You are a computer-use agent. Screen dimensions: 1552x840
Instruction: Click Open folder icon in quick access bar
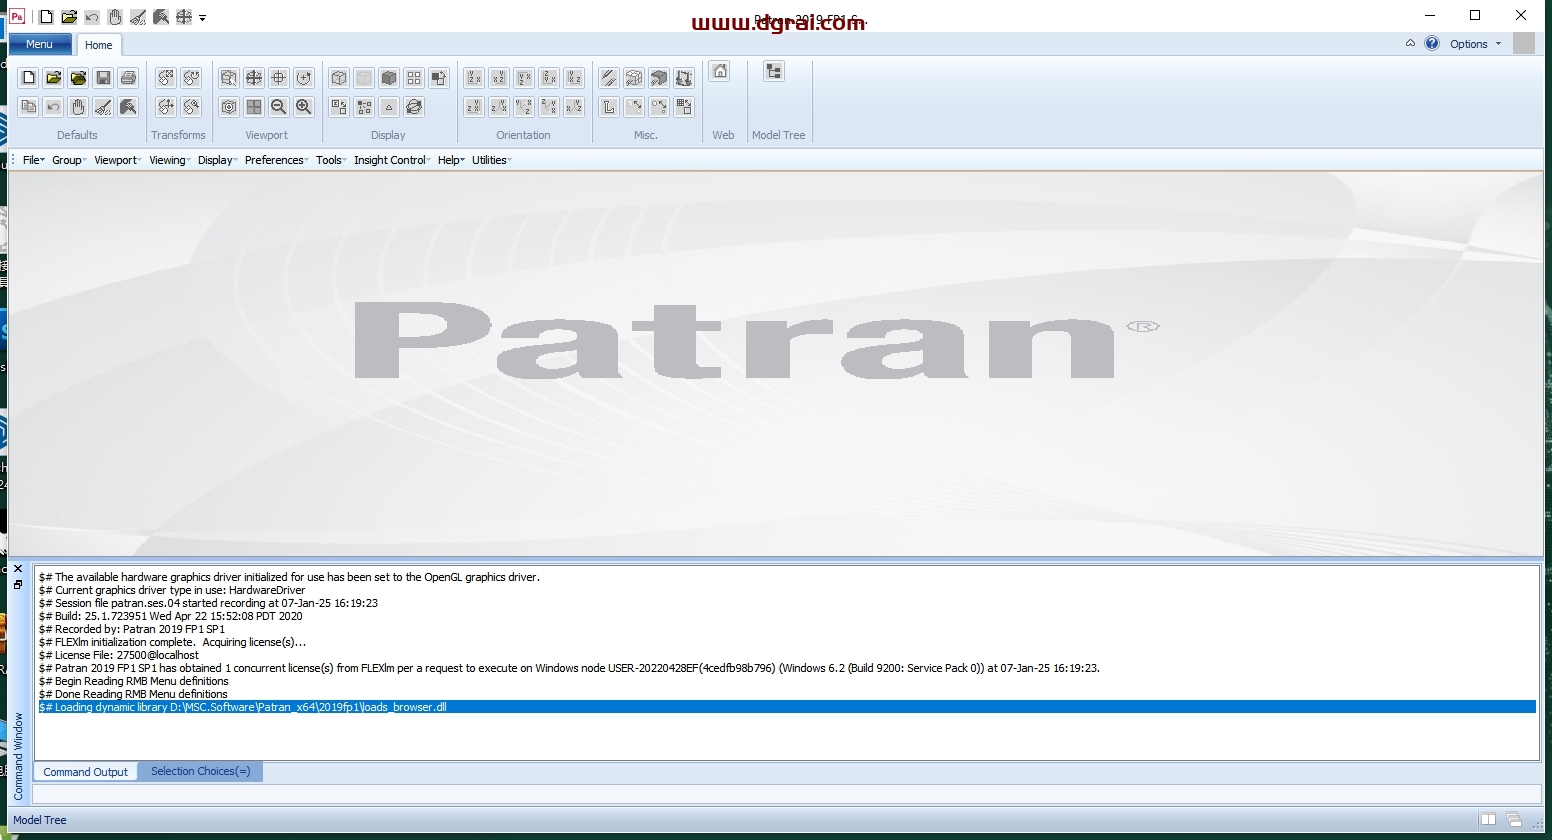(69, 17)
